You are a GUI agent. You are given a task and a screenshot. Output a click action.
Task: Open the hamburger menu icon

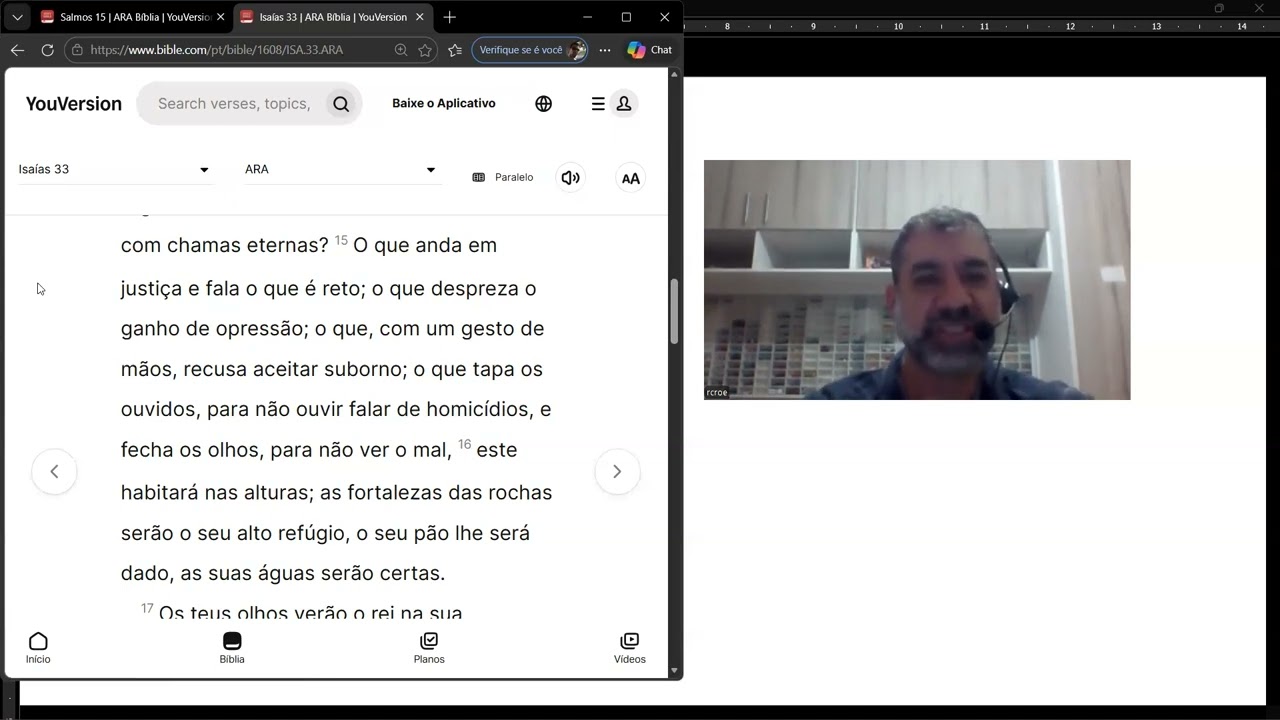pos(598,104)
